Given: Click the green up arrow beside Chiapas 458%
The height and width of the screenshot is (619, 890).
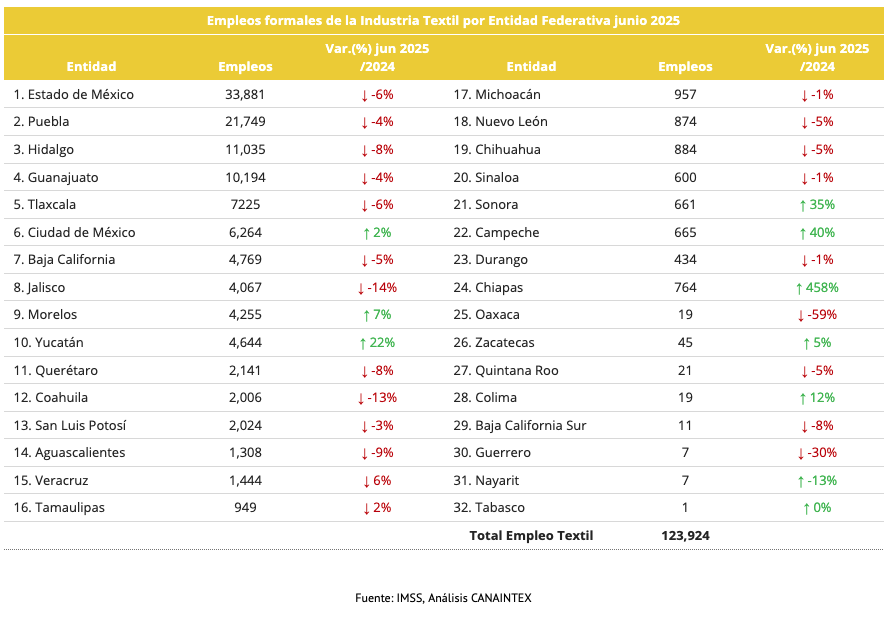Looking at the screenshot, I should point(797,288).
